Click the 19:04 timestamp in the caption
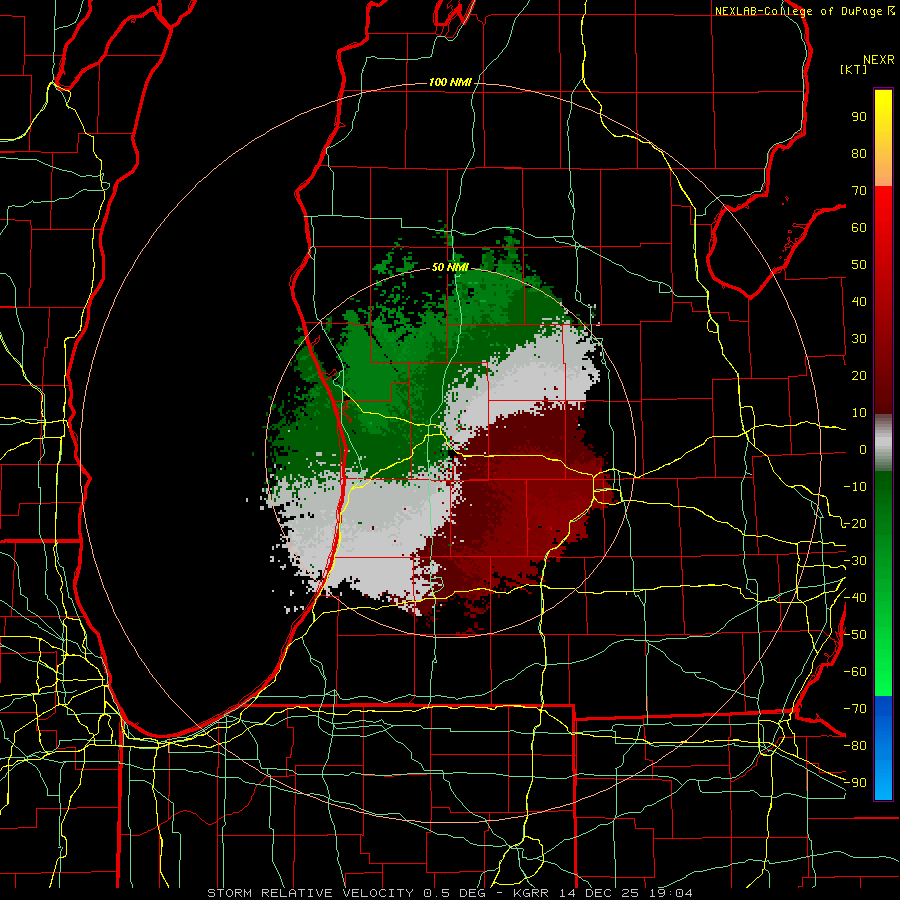The width and height of the screenshot is (900, 900). tap(671, 893)
